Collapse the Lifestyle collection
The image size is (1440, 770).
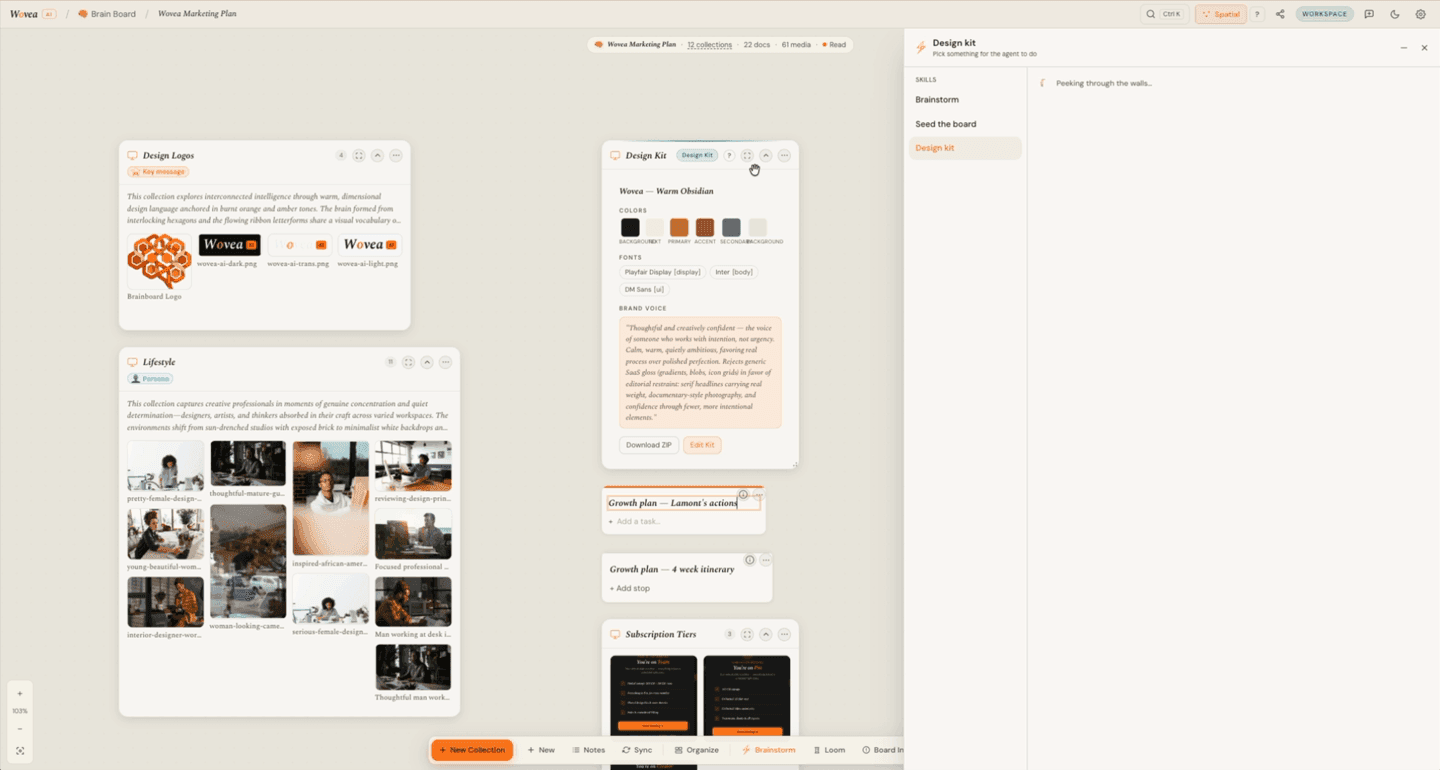click(x=427, y=362)
